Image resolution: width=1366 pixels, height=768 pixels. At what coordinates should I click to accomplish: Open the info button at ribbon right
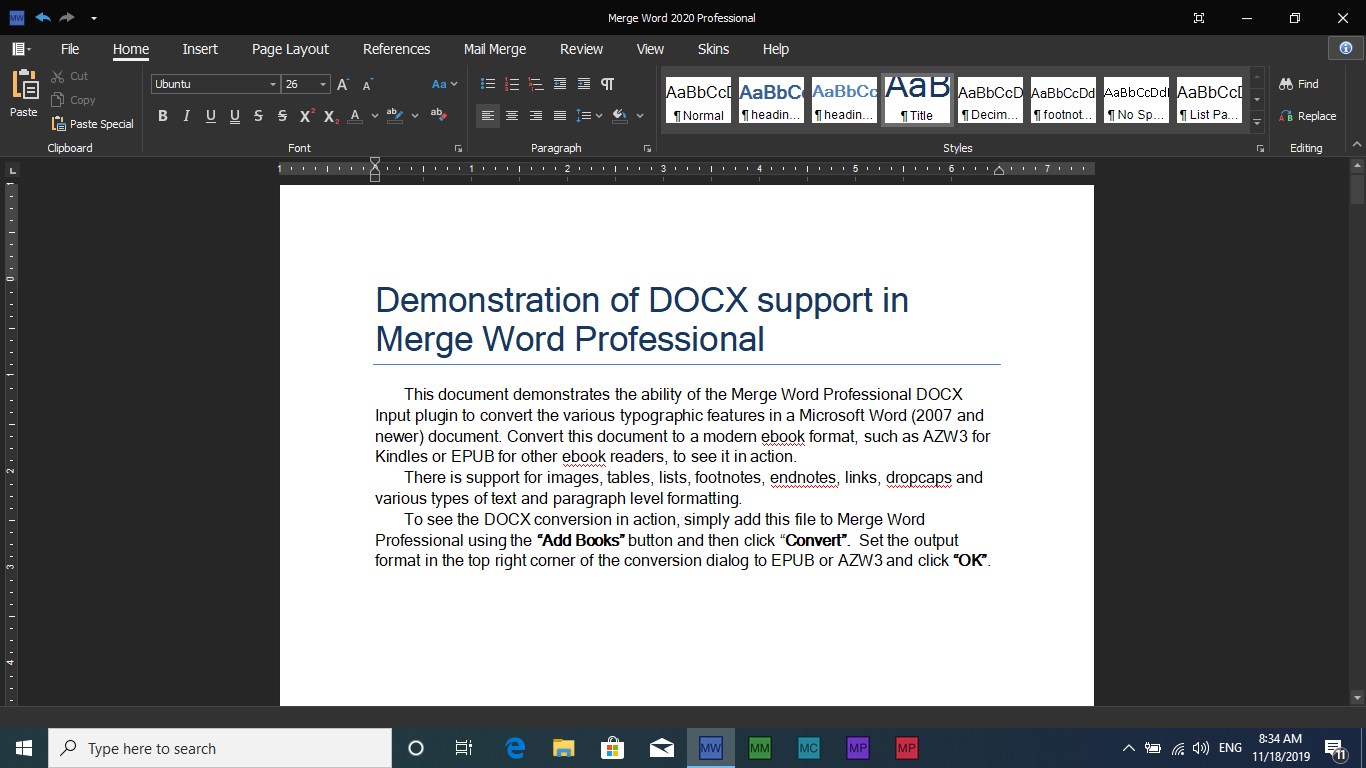[x=1346, y=48]
